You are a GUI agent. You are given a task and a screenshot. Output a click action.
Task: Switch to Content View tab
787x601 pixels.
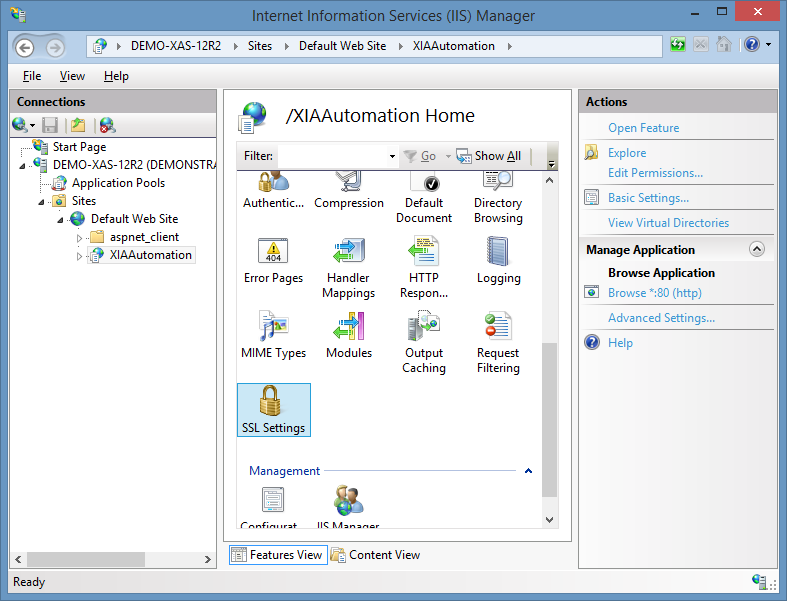click(x=375, y=555)
